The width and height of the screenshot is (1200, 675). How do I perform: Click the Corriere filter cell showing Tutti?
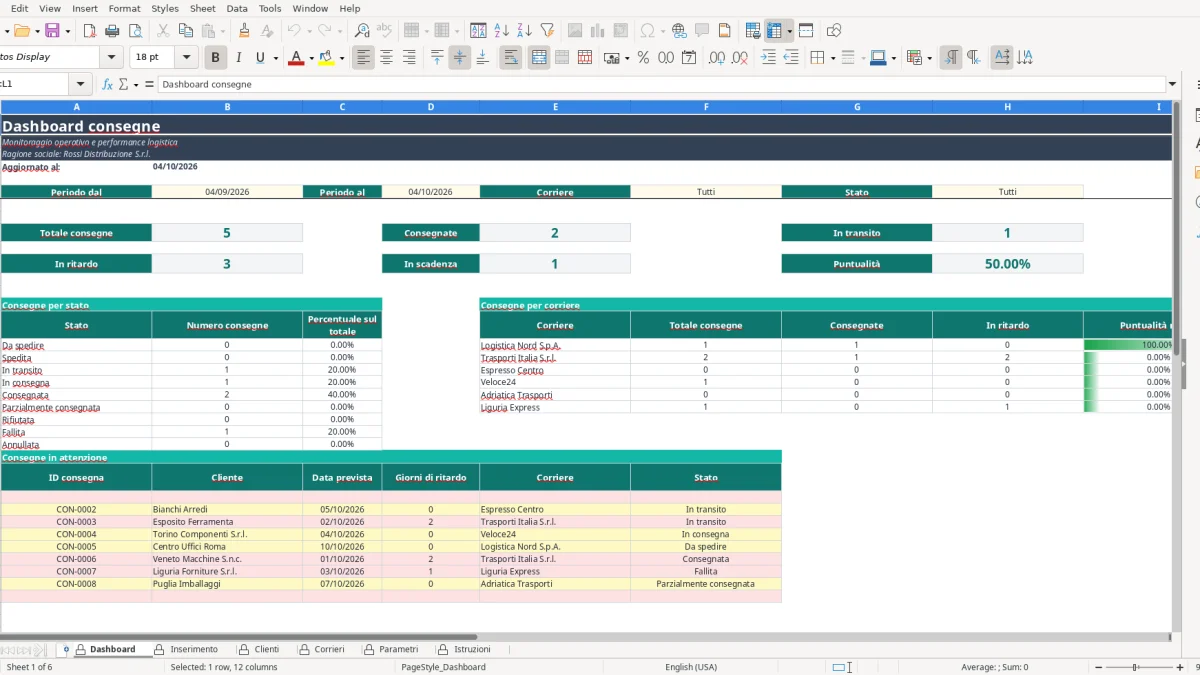pos(706,192)
